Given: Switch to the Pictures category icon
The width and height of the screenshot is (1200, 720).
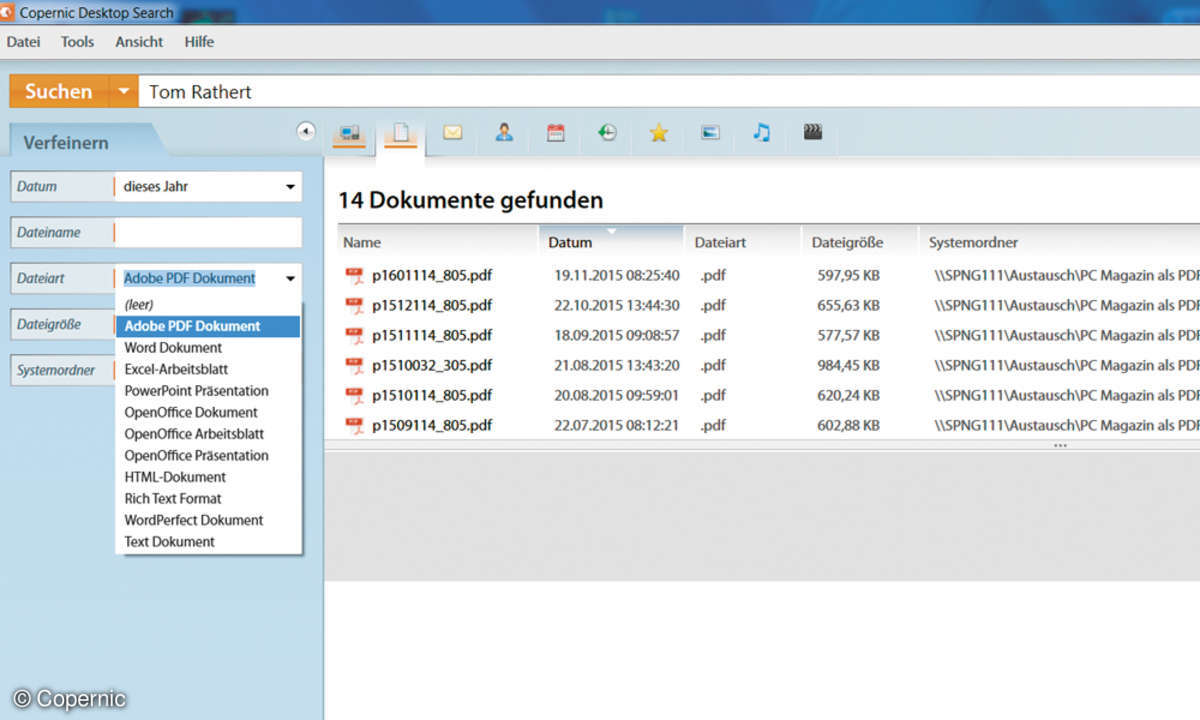Looking at the screenshot, I should [x=710, y=132].
